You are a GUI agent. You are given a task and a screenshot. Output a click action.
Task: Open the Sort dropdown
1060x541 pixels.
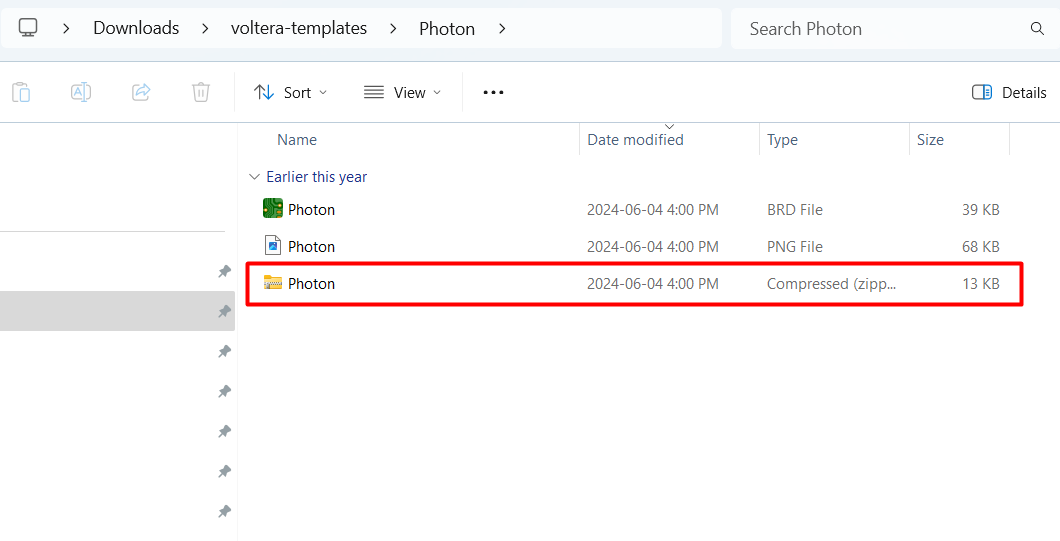click(290, 93)
